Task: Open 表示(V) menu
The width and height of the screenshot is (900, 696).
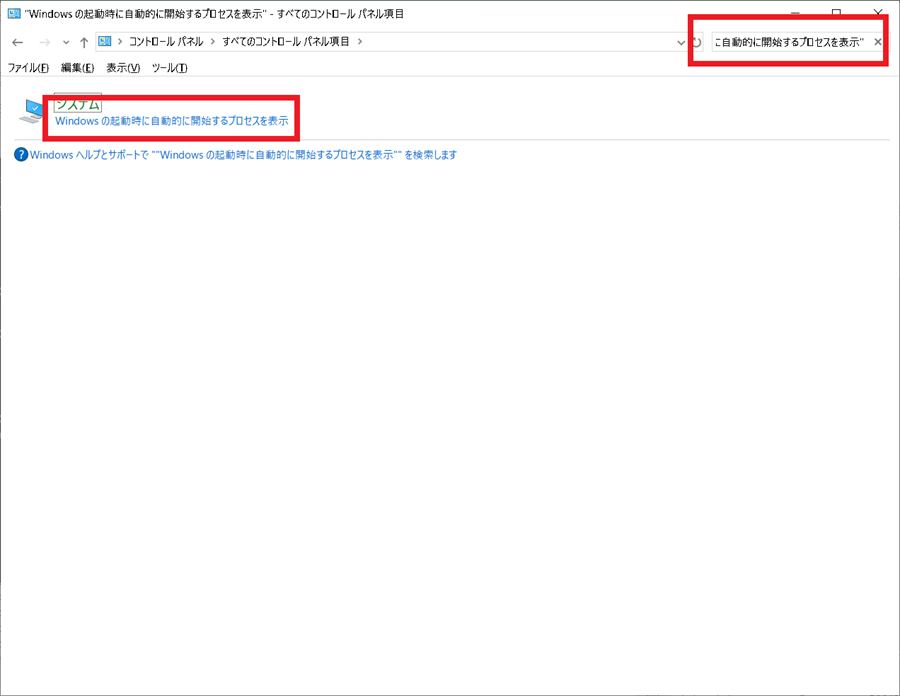Action: pos(123,68)
